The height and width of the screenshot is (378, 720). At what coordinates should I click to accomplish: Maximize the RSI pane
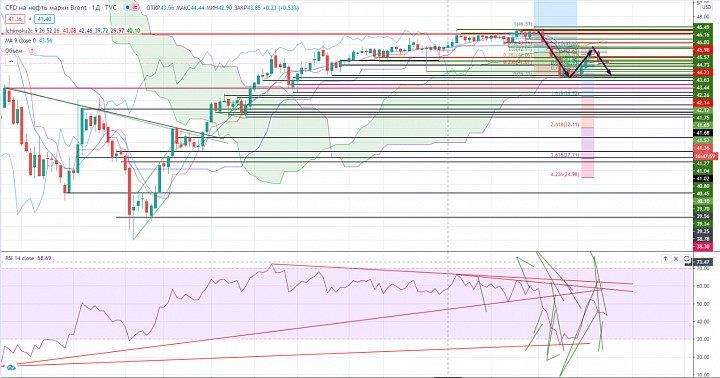pos(686,259)
